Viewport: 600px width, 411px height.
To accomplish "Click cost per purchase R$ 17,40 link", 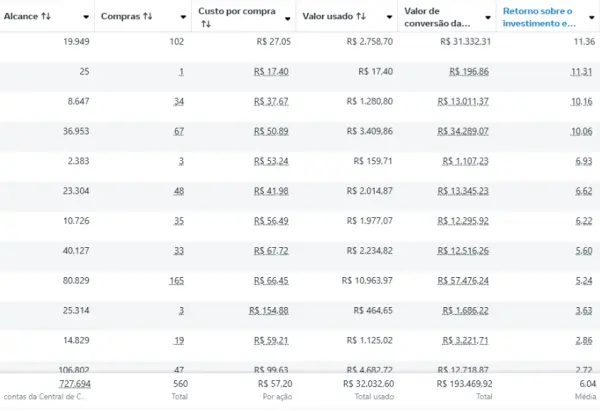I will (271, 72).
